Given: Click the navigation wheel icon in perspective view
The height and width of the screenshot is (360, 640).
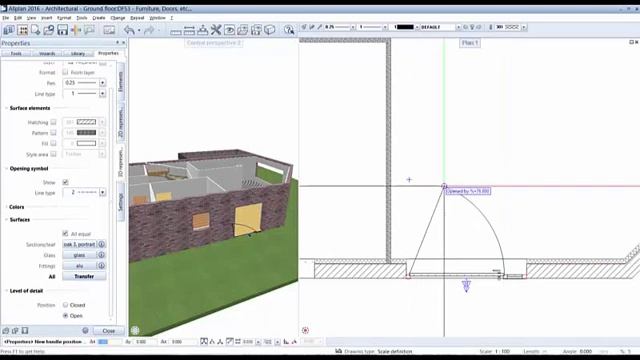Looking at the screenshot, I should point(135,330).
